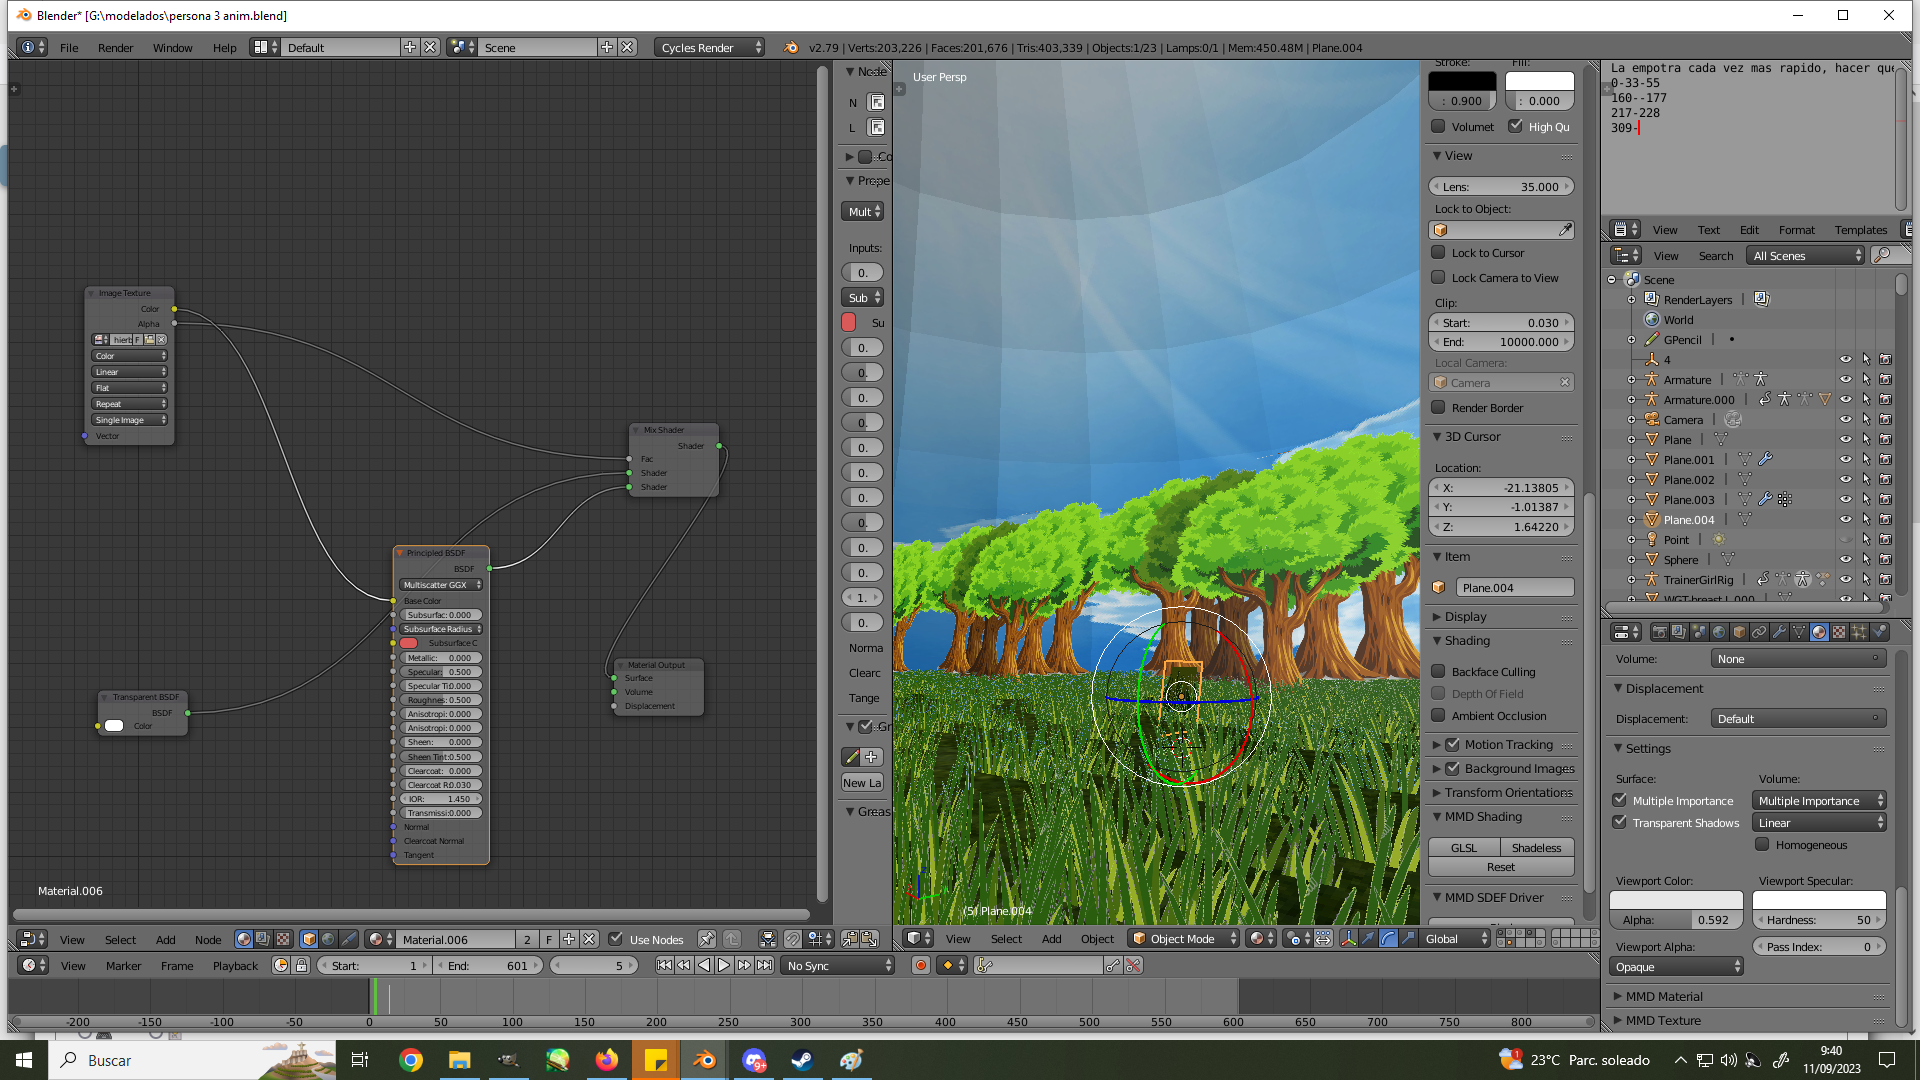Viewport: 1920px width, 1080px height.
Task: Open the Render menu in top bar
Action: 115,47
